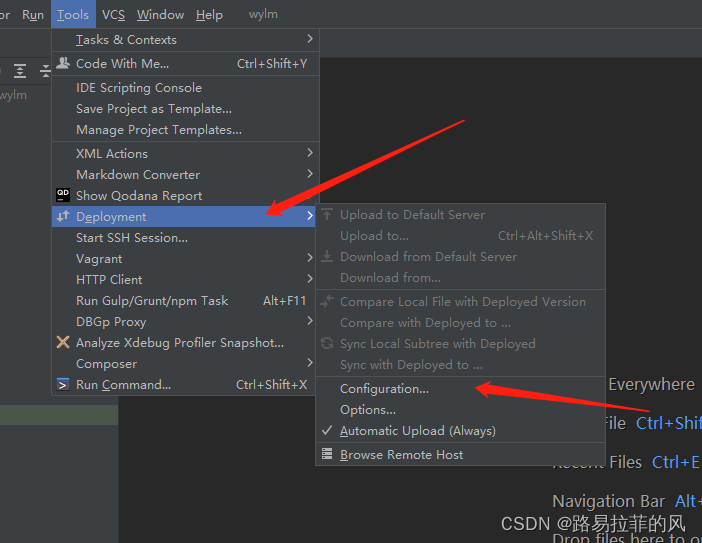
Task: Select Browse Remote Host
Action: [461, 455]
